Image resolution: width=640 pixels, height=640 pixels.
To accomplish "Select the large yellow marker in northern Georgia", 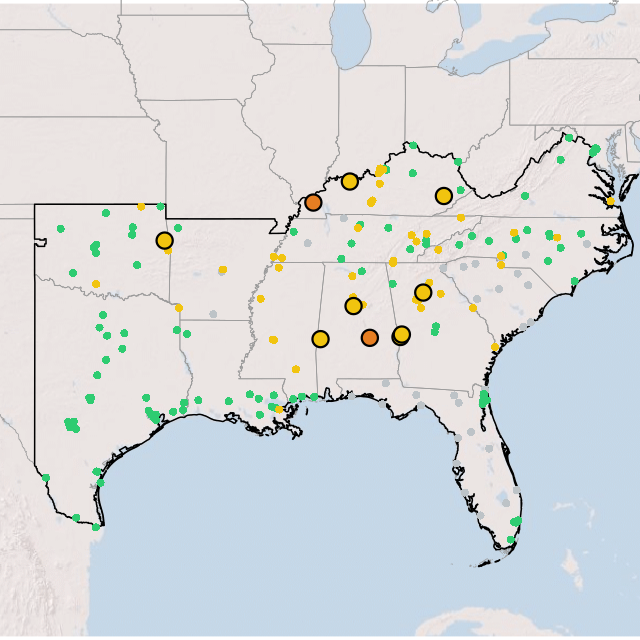I will coord(423,292).
